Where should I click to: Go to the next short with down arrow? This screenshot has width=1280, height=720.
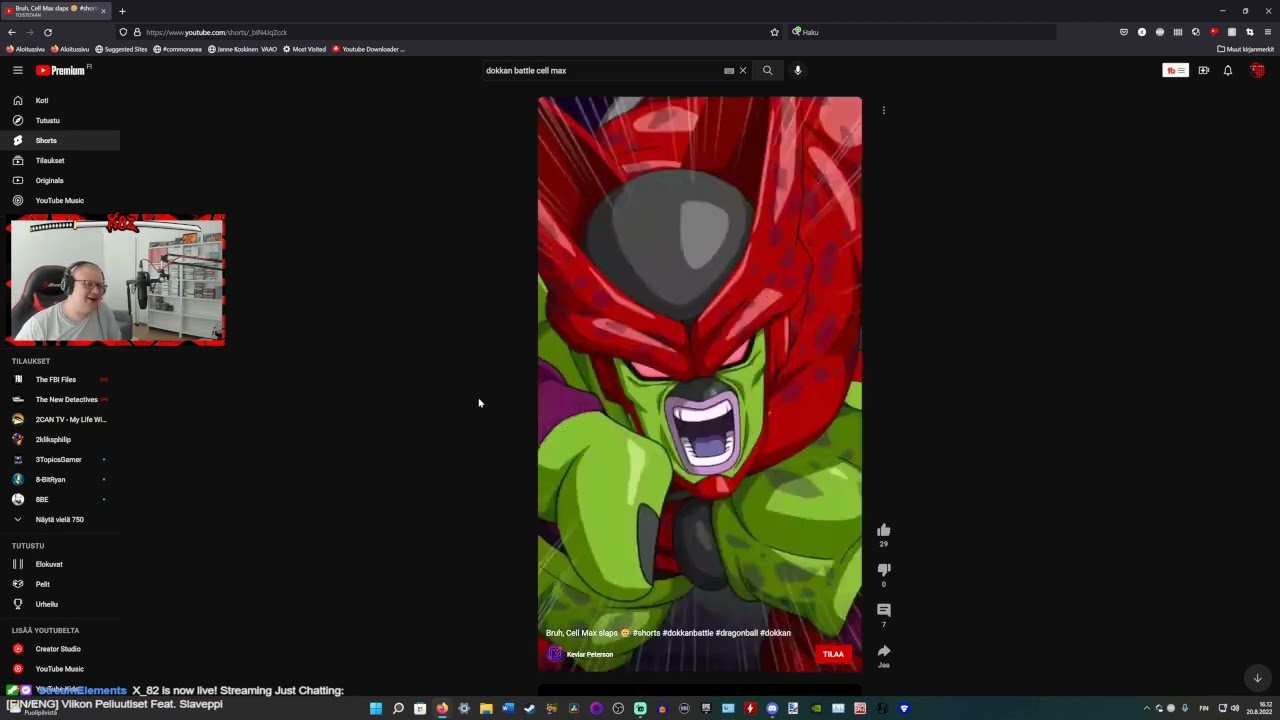pos(1258,678)
